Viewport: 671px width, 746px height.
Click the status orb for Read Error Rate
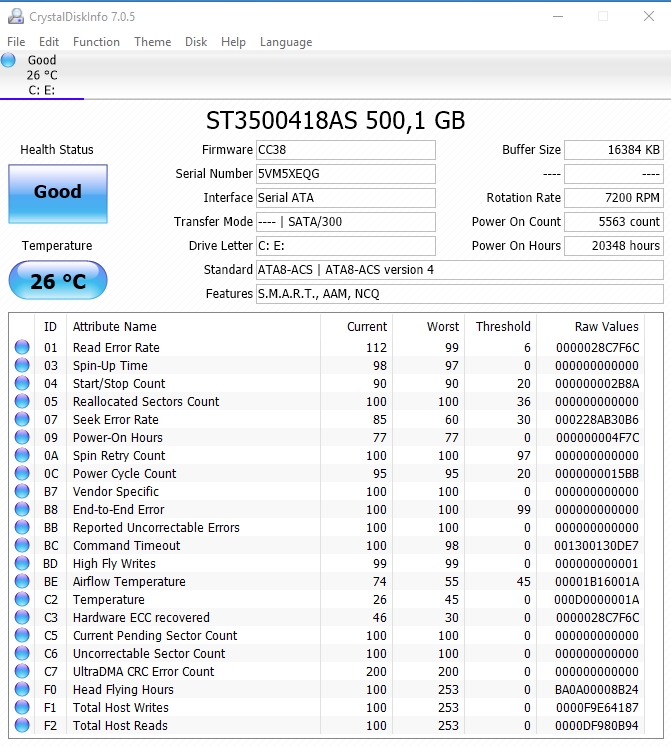click(22, 347)
